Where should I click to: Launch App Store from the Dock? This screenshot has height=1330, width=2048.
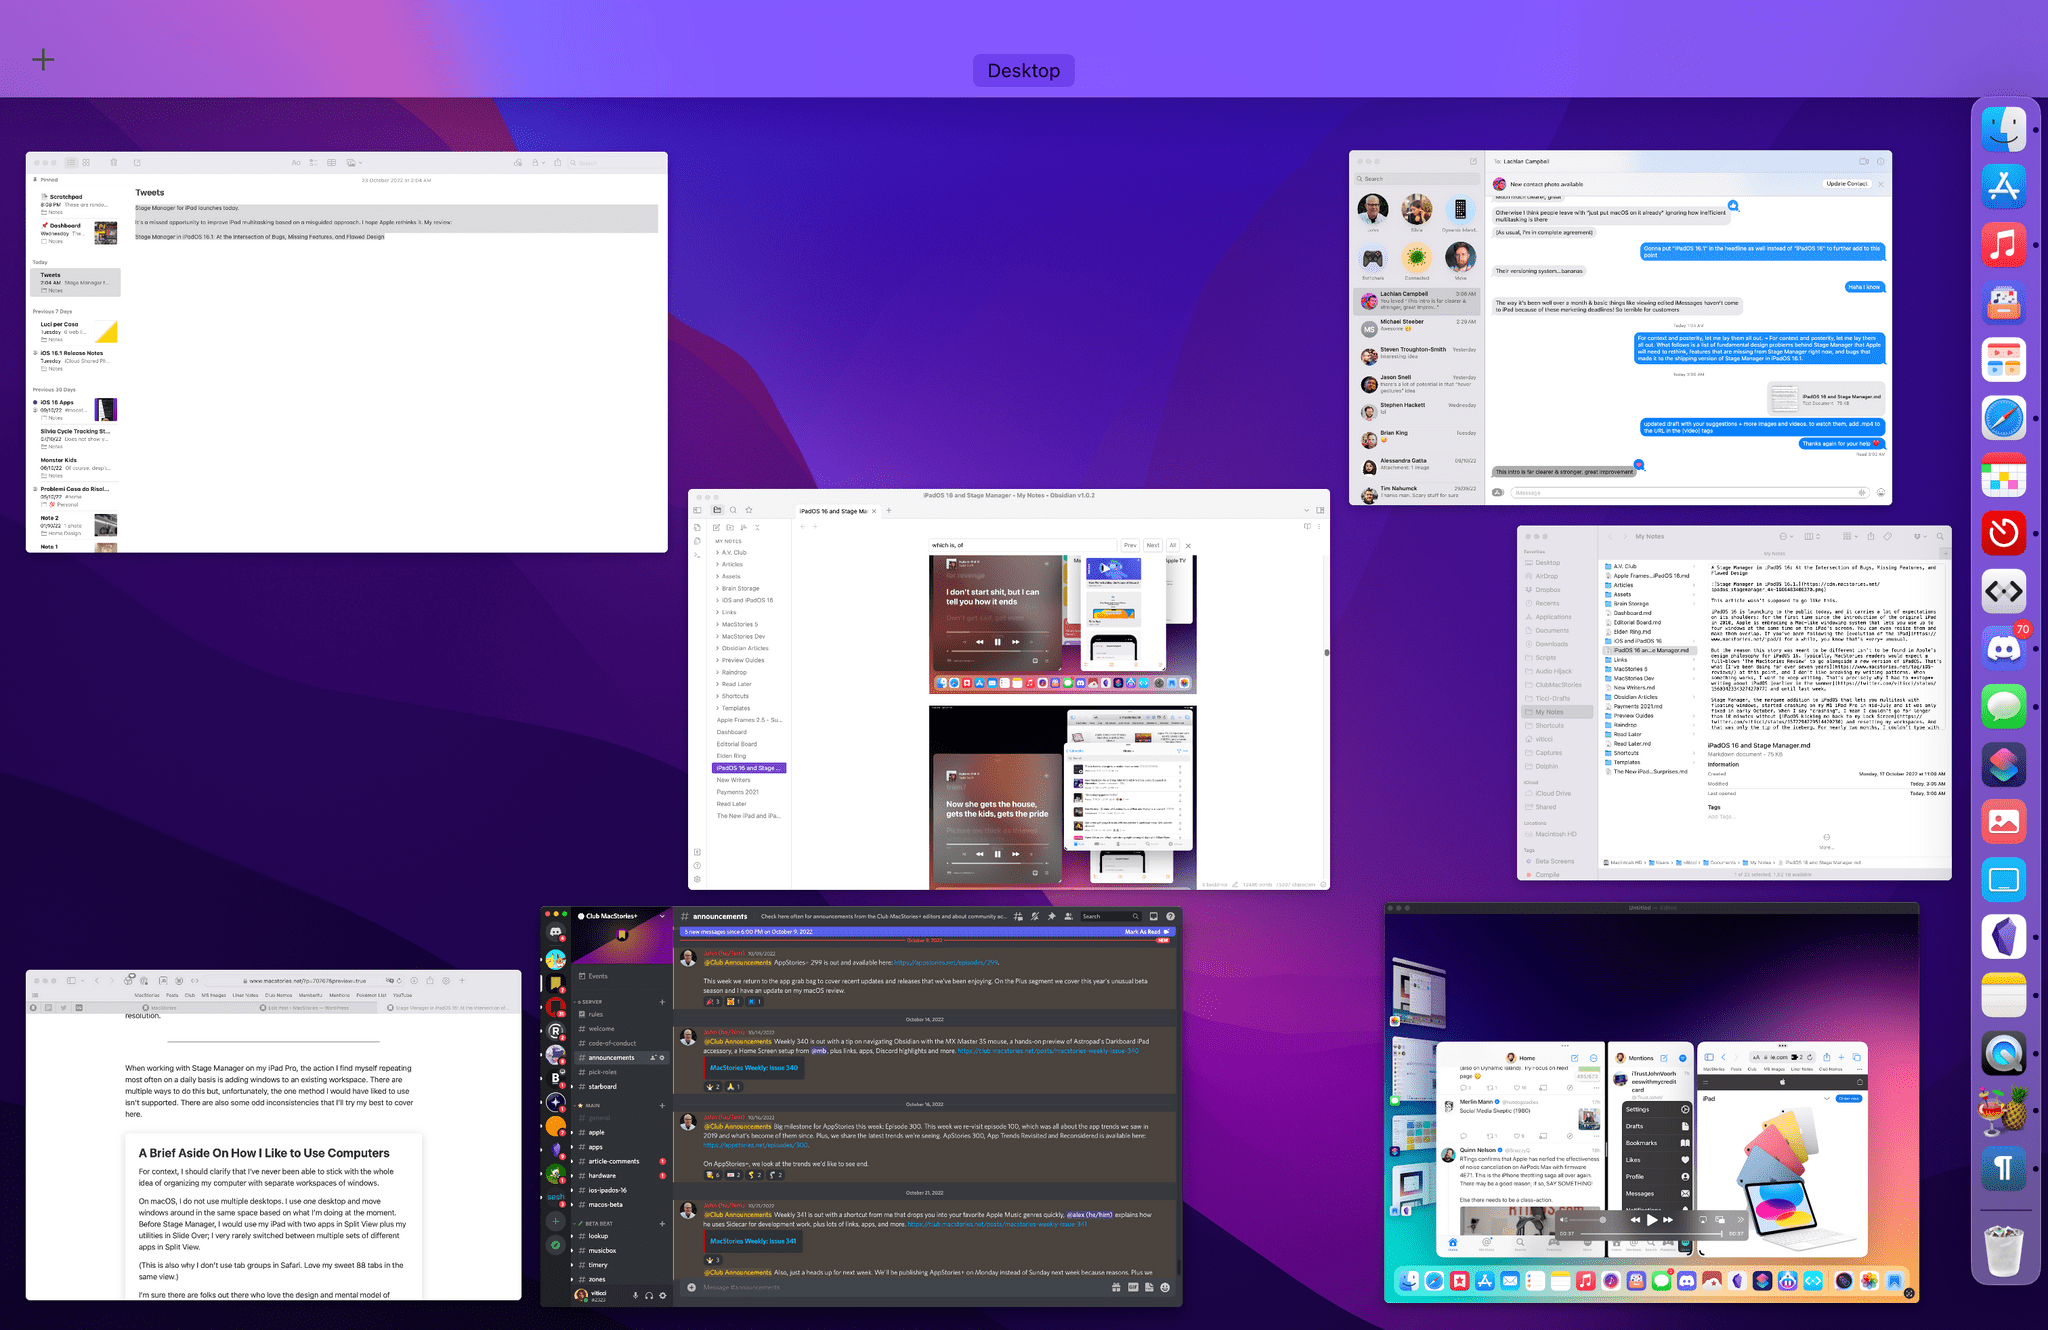pyautogui.click(x=2004, y=187)
